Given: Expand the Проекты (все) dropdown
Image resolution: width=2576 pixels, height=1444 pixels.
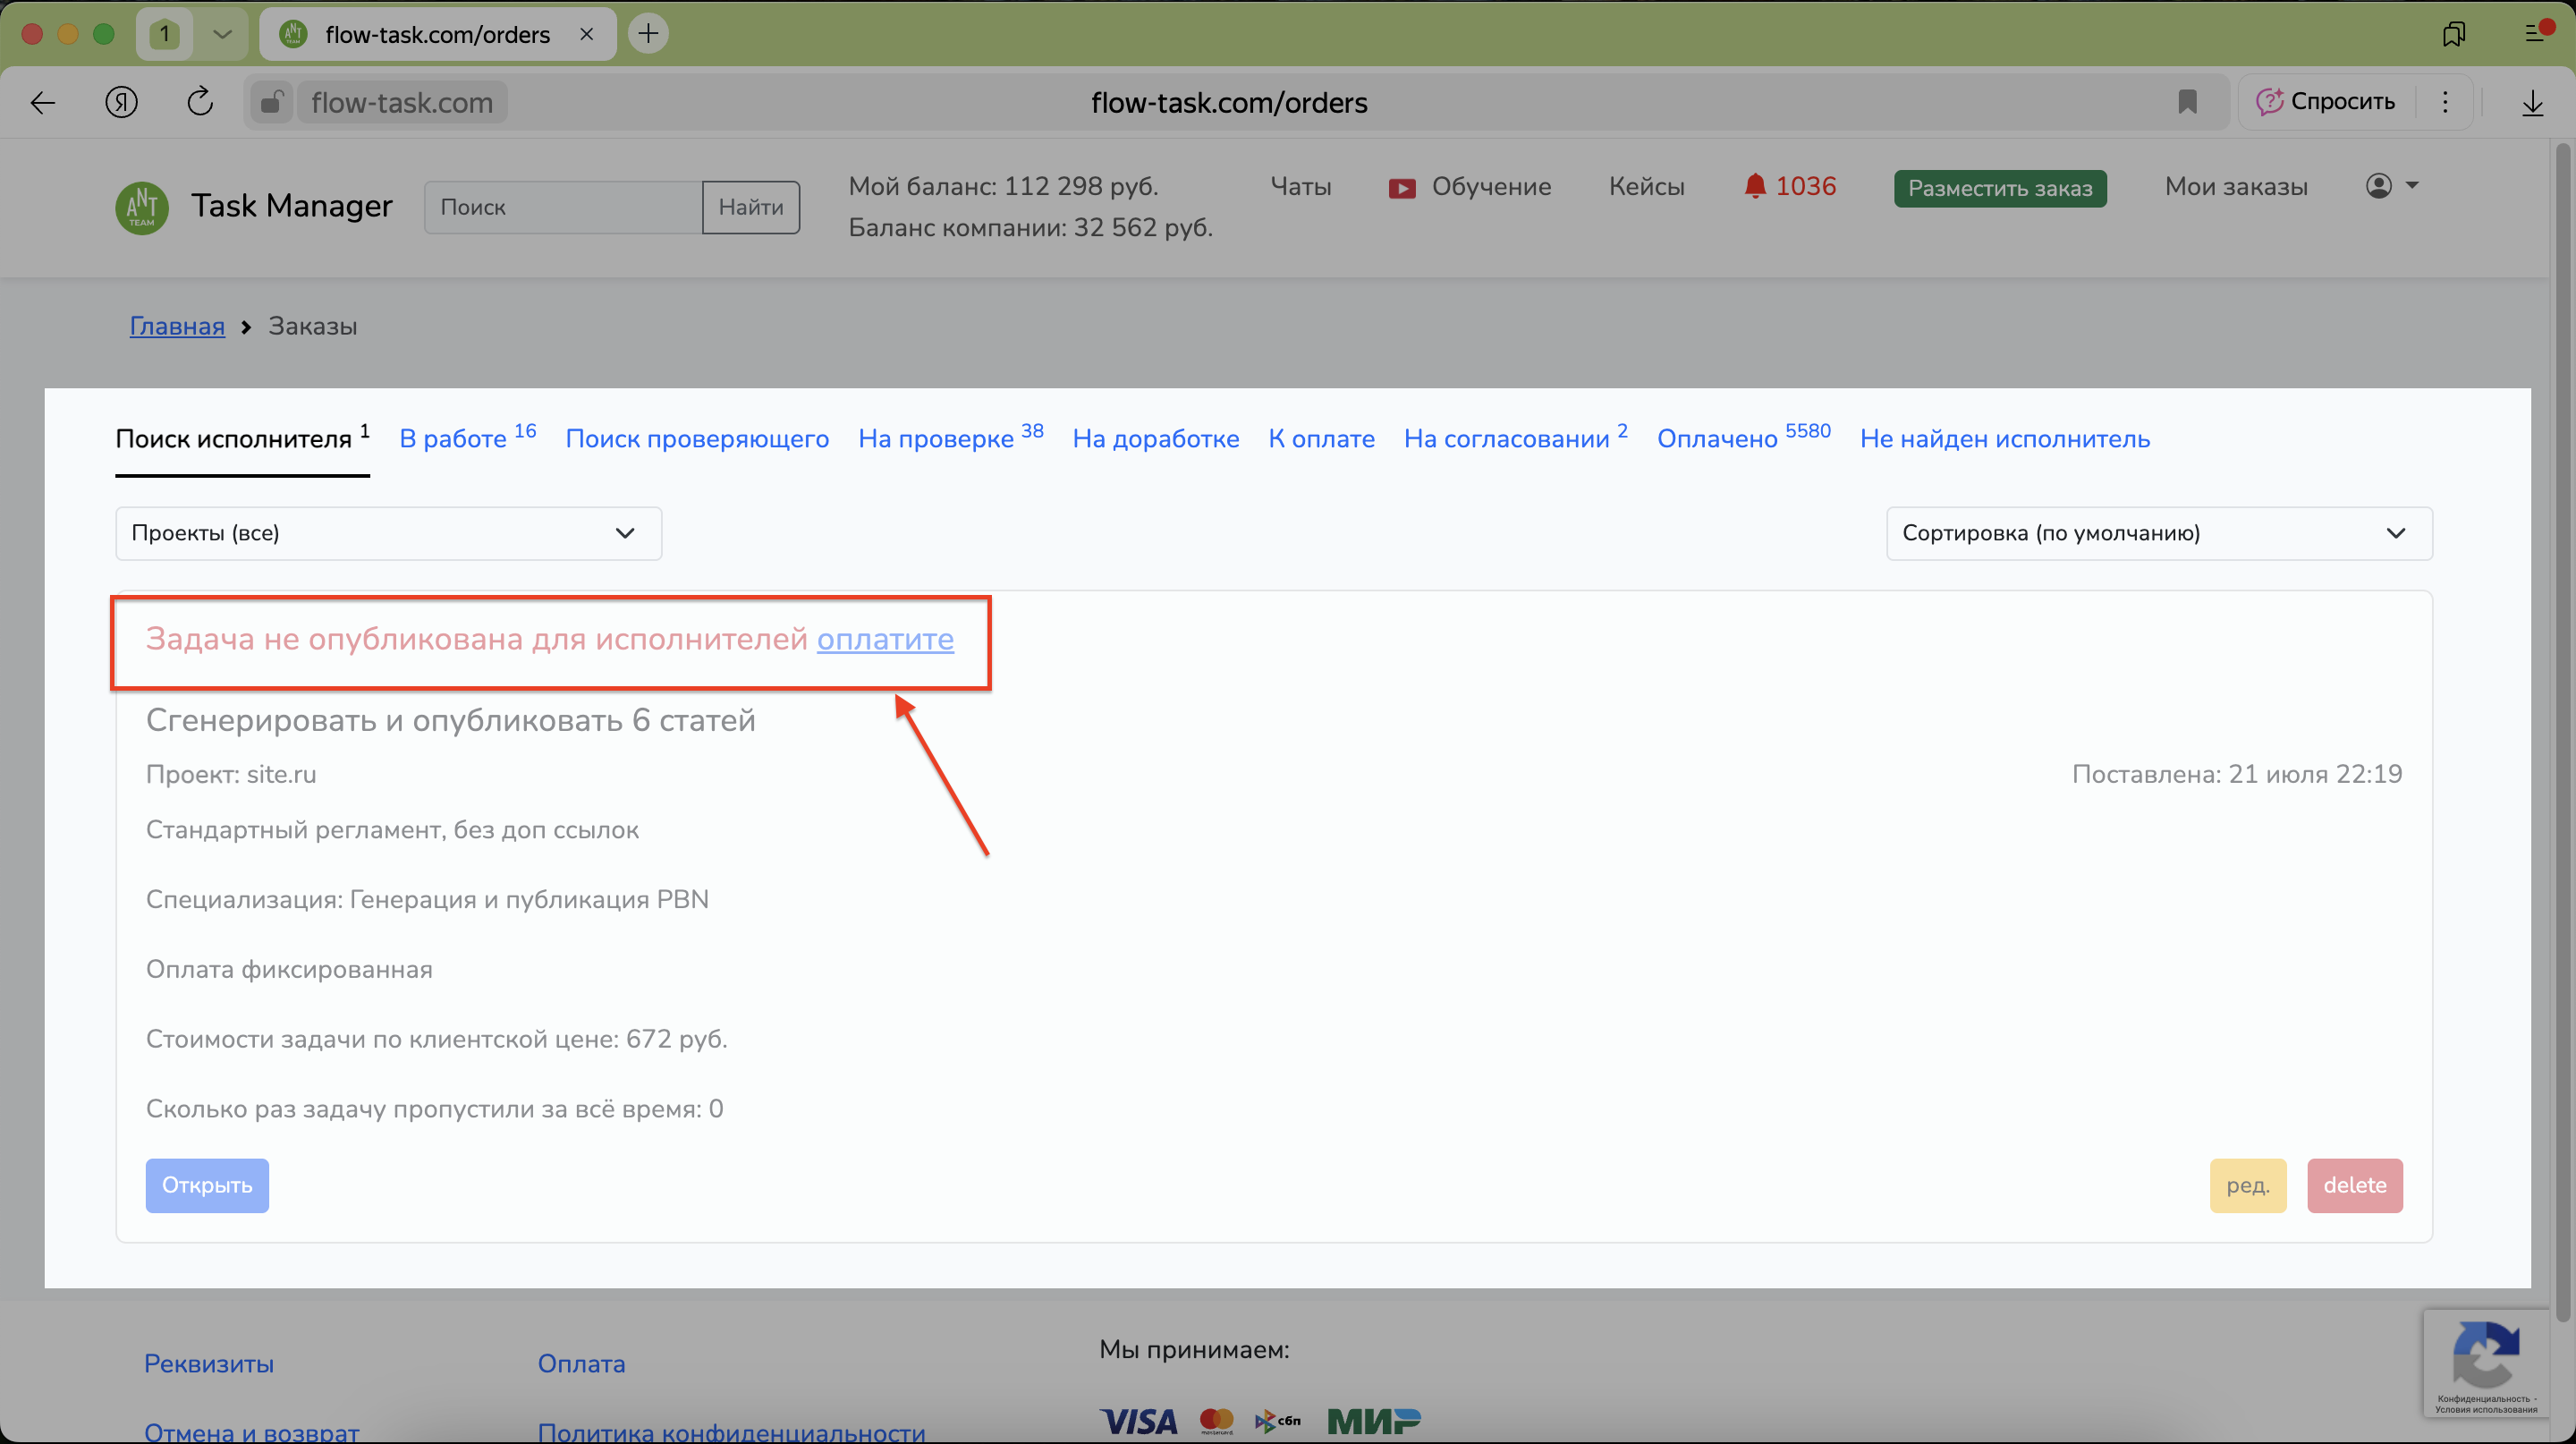Looking at the screenshot, I should 388,533.
